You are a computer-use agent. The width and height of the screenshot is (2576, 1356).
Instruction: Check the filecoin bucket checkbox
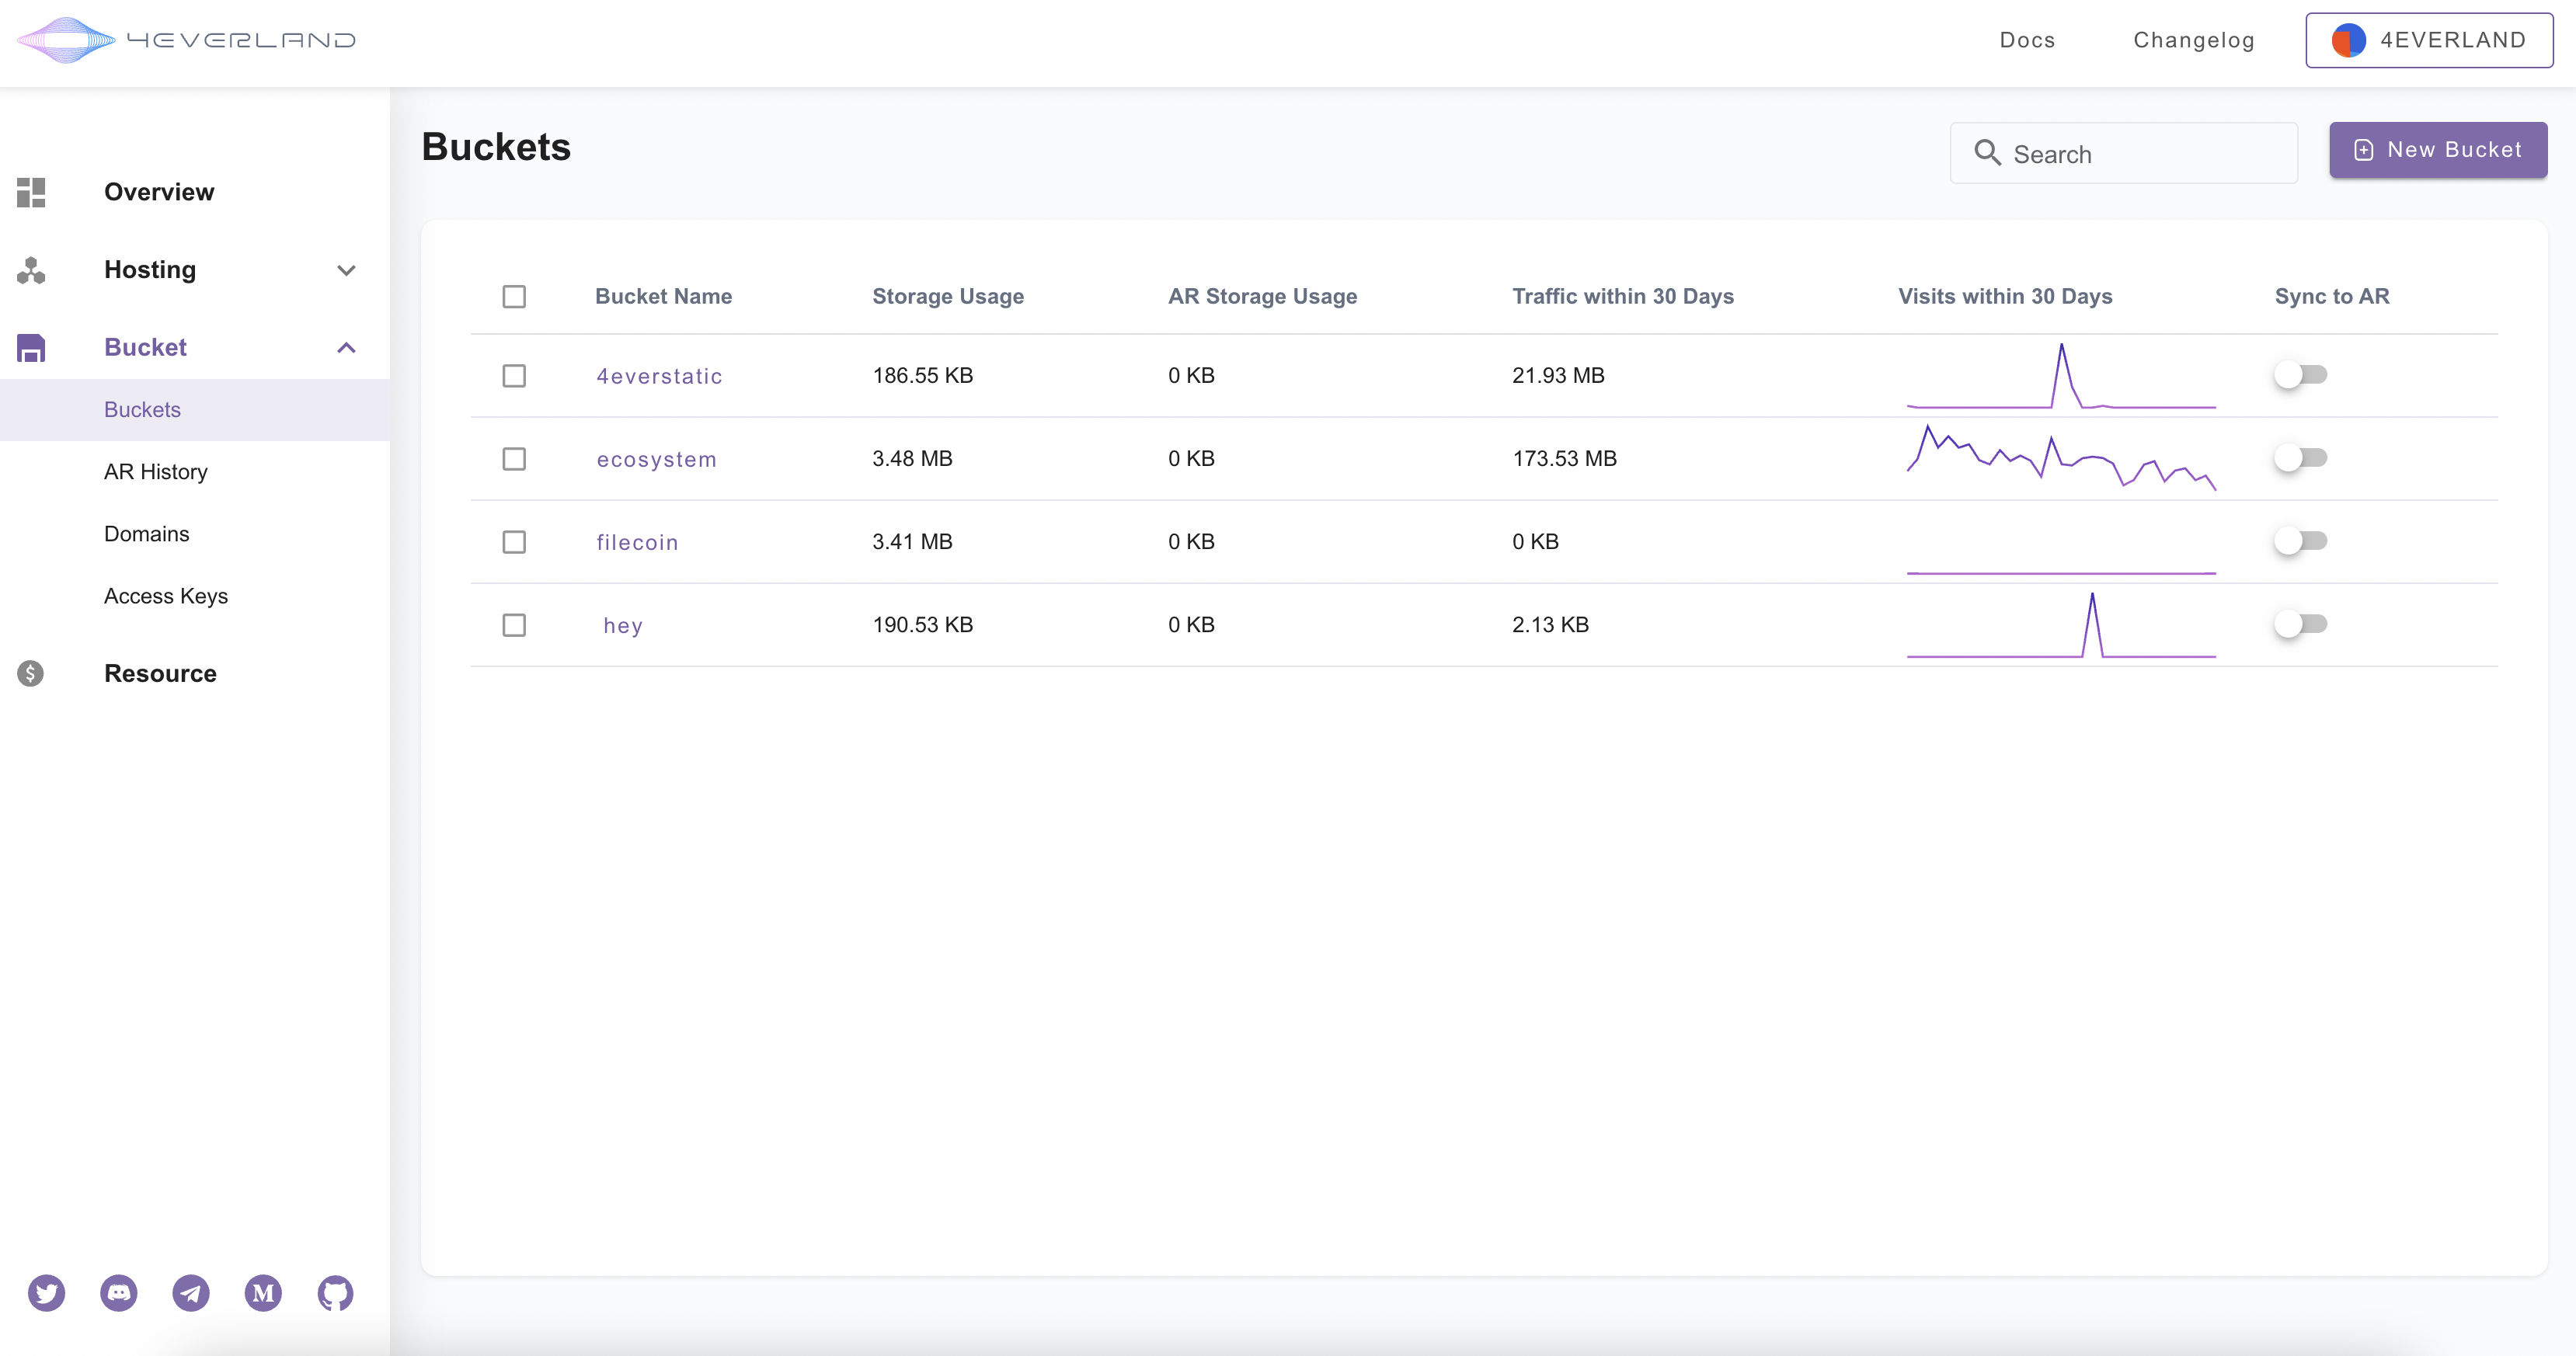(x=514, y=542)
